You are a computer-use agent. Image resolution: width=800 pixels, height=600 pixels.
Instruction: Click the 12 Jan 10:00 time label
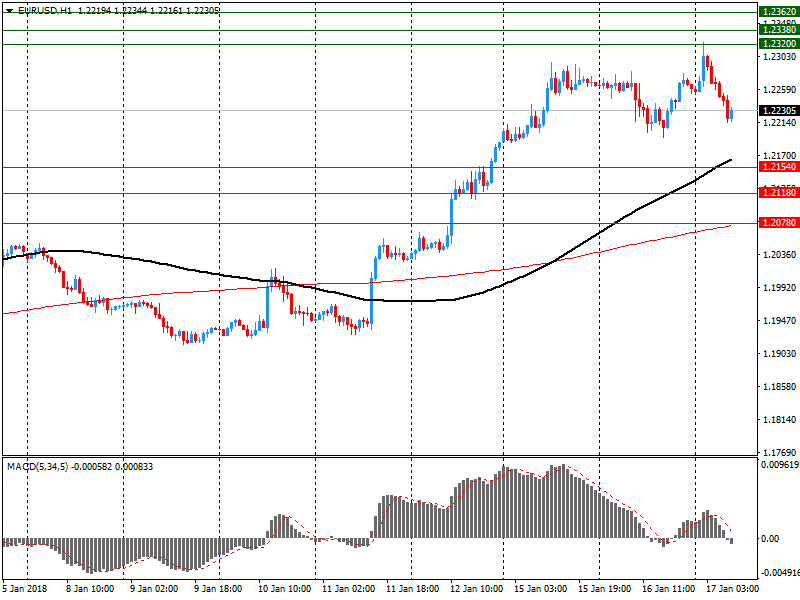pos(477,589)
